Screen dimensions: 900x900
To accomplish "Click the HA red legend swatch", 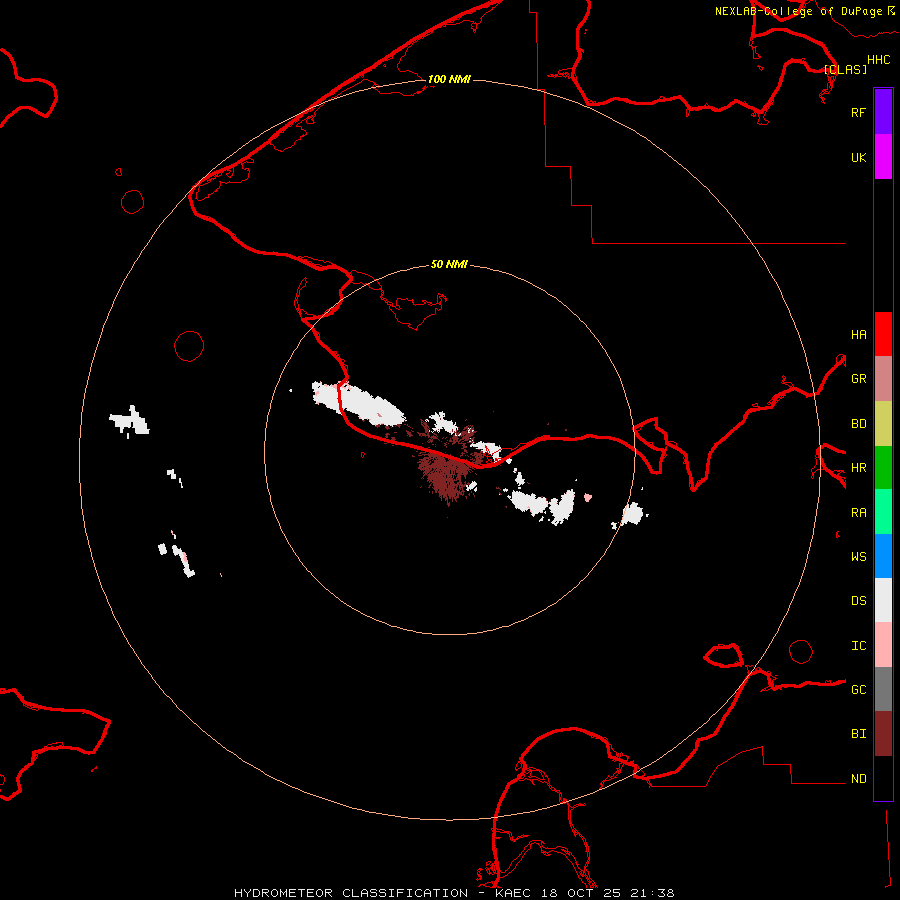I will (x=883, y=334).
